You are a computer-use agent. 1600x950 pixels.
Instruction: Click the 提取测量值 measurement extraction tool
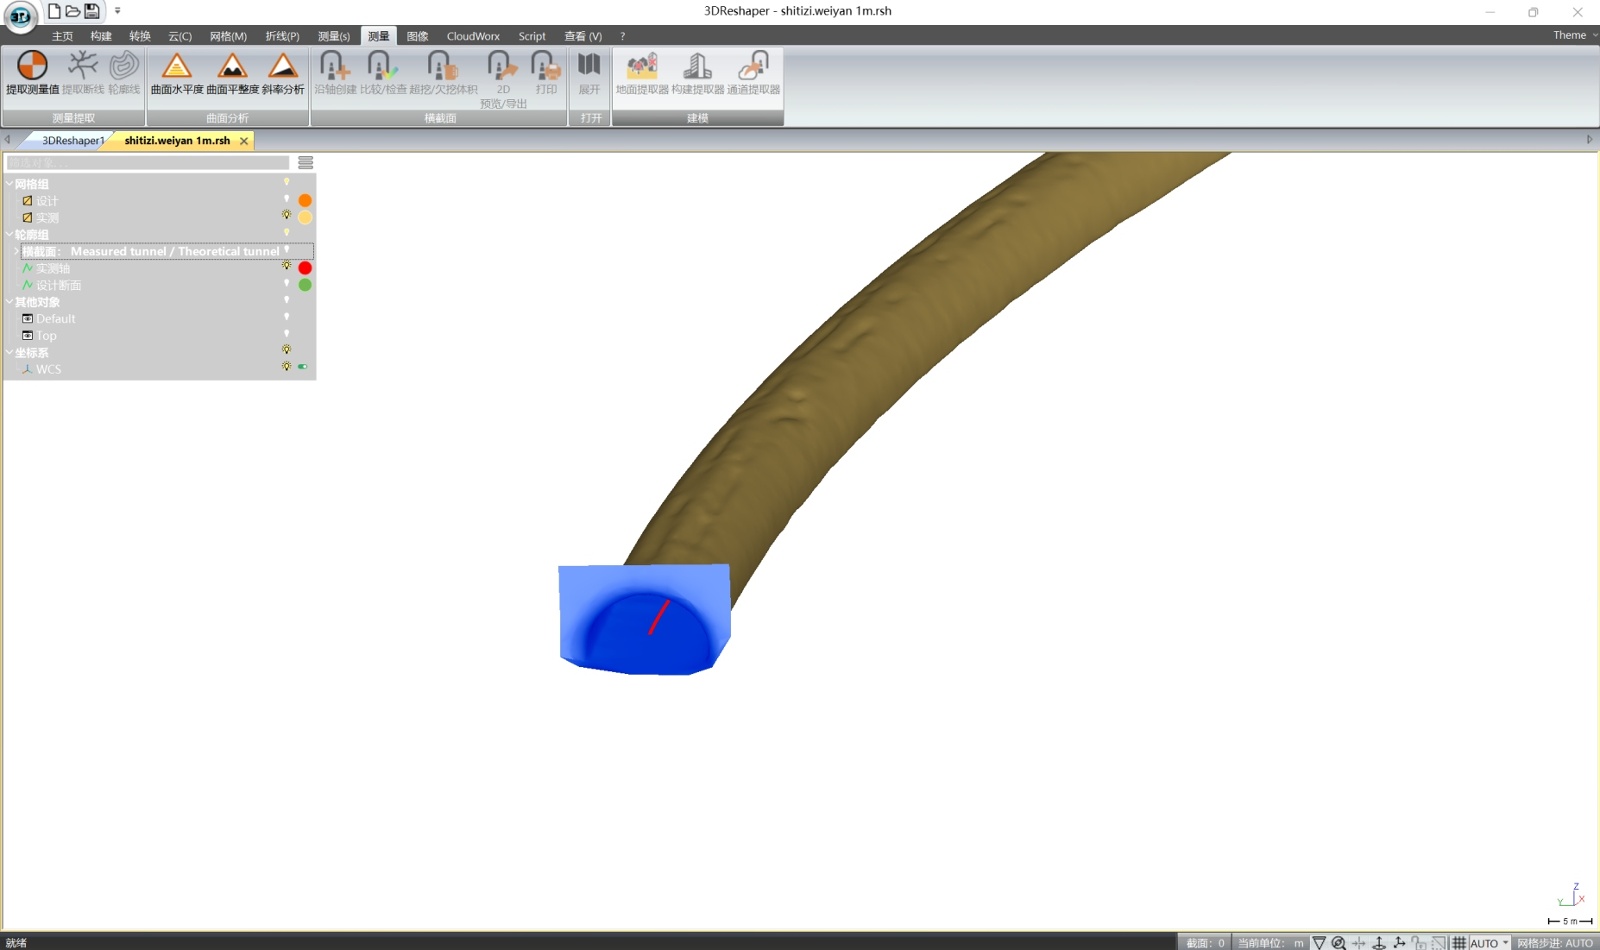(32, 72)
